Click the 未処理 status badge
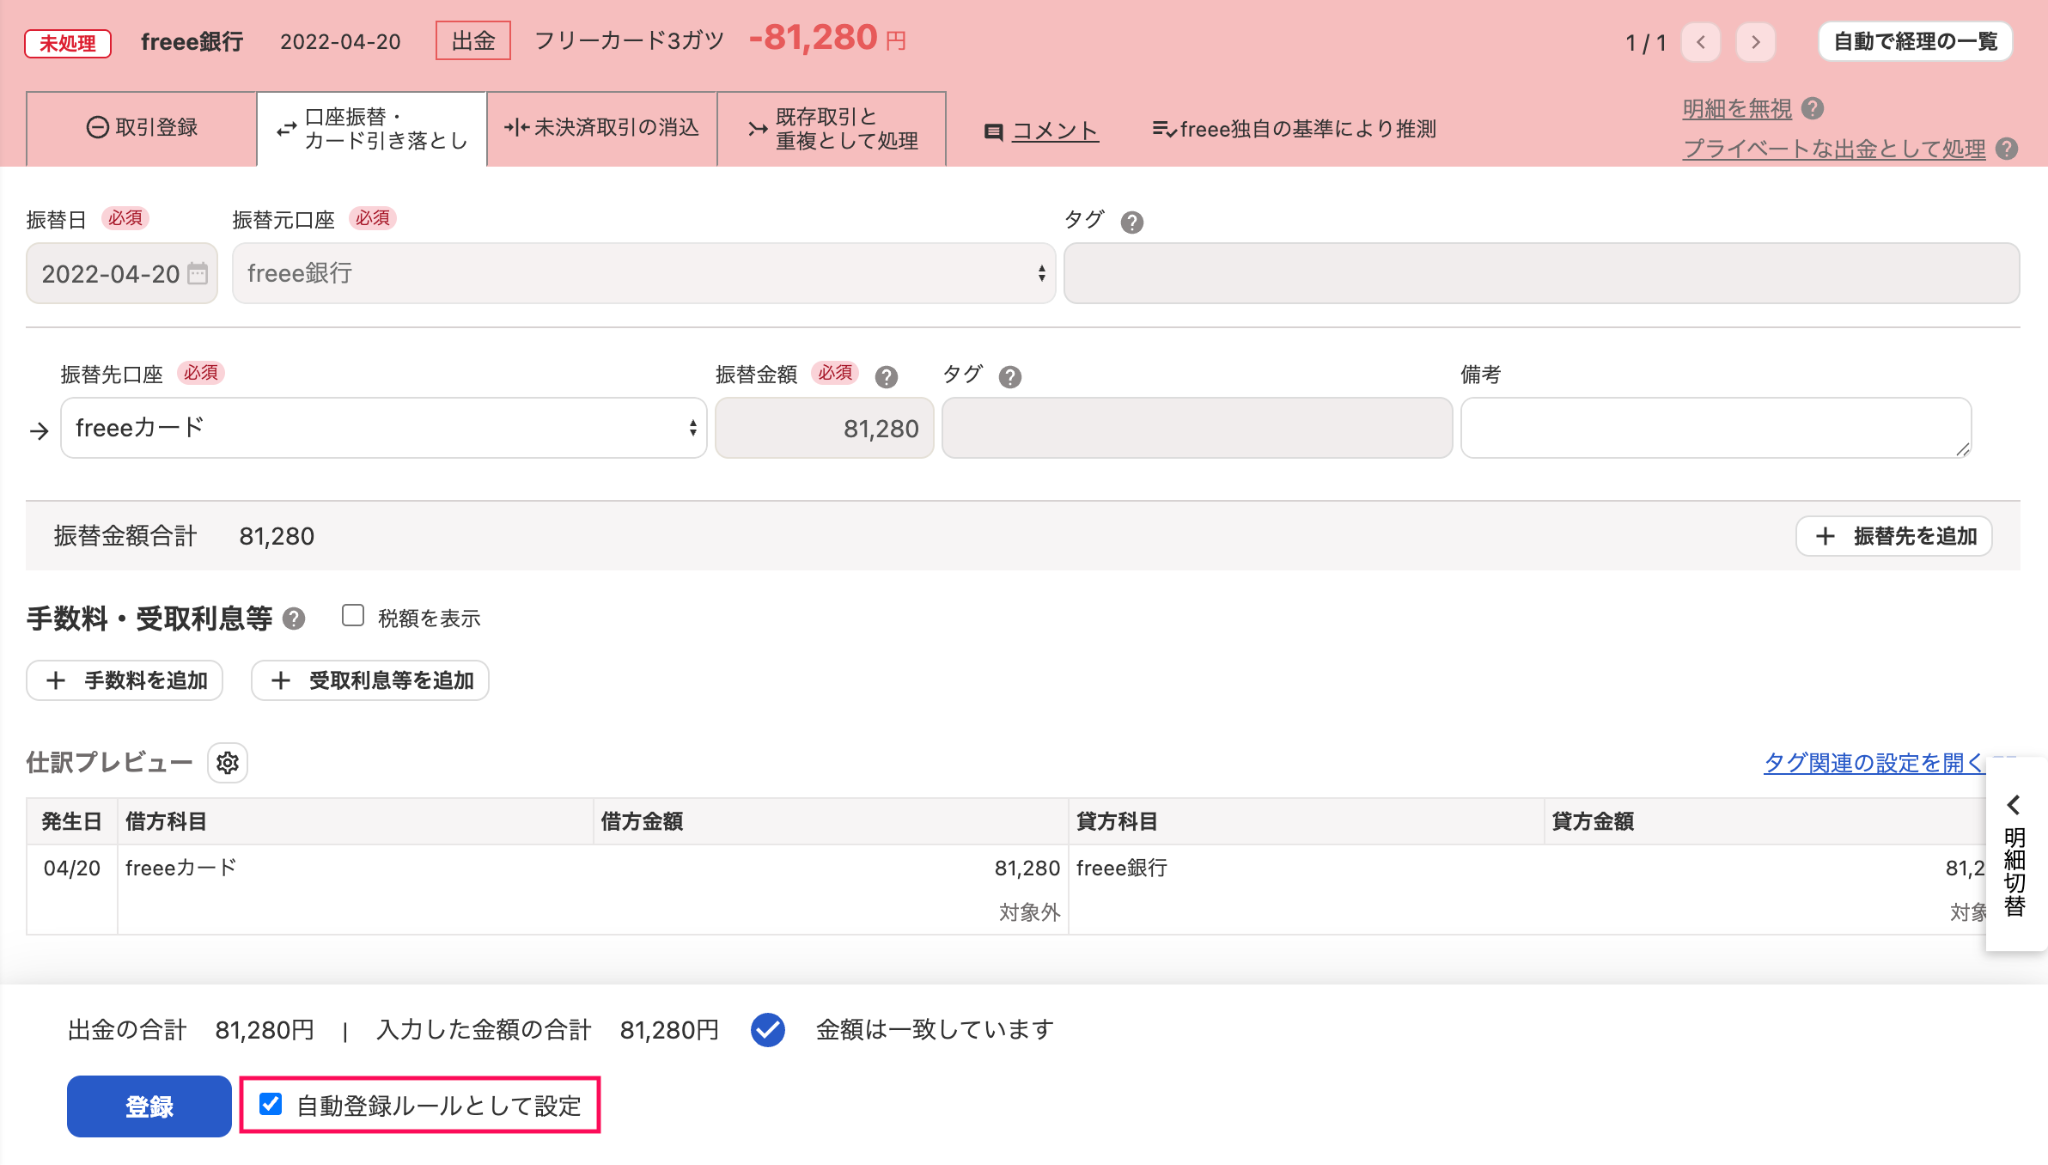This screenshot has height=1165, width=2048. 68,43
